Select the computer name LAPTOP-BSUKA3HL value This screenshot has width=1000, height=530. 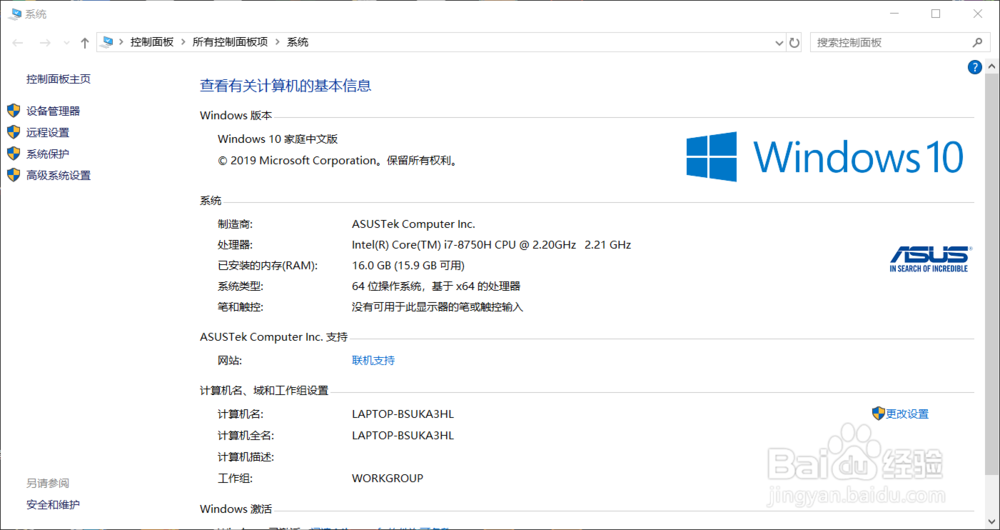pos(403,414)
